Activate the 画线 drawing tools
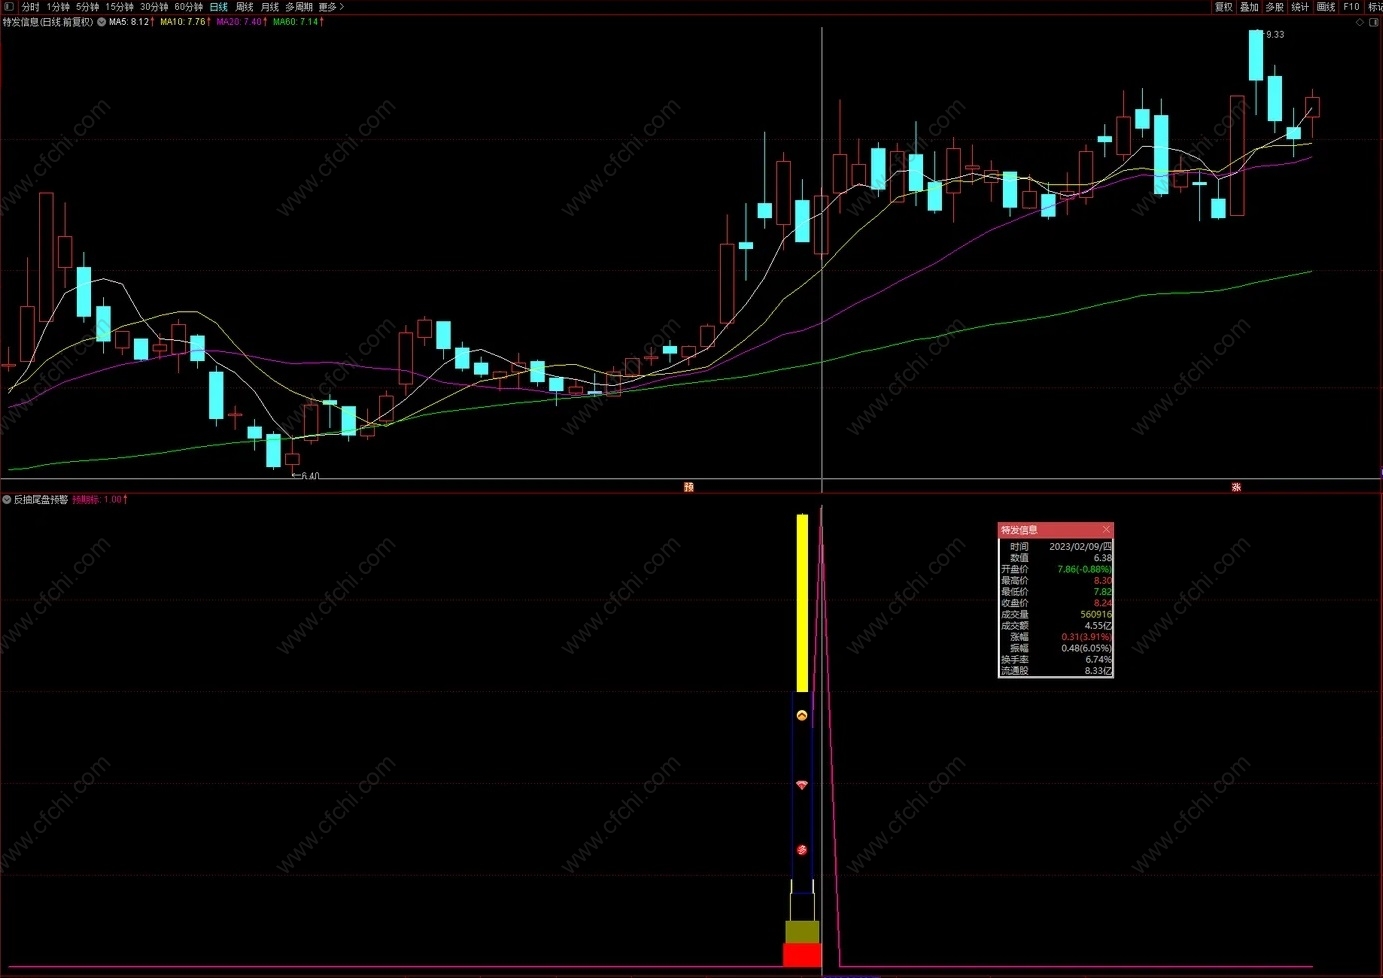Viewport: 1383px width, 978px height. [1326, 7]
